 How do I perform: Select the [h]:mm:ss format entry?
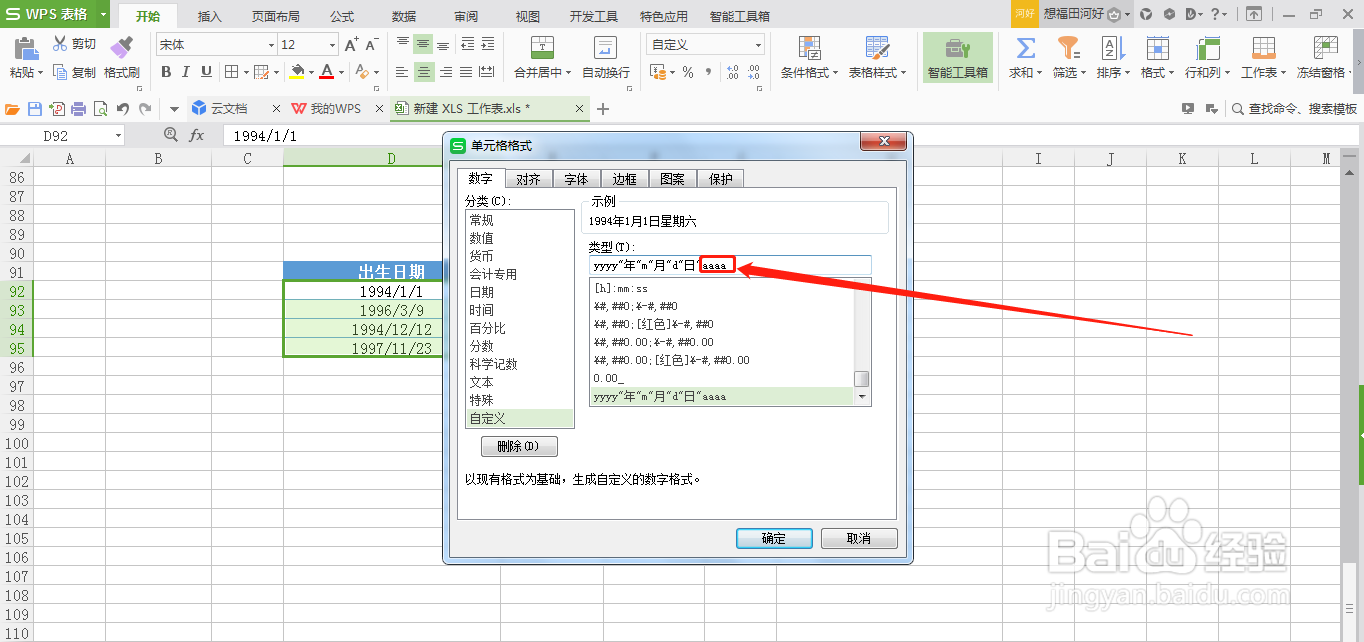721,288
